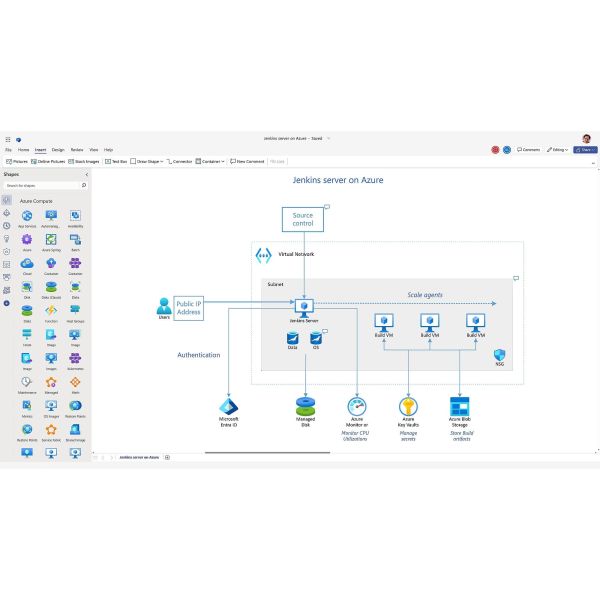Click the diagram title Jenkins server on Azure
The height and width of the screenshot is (600, 600).
[338, 180]
